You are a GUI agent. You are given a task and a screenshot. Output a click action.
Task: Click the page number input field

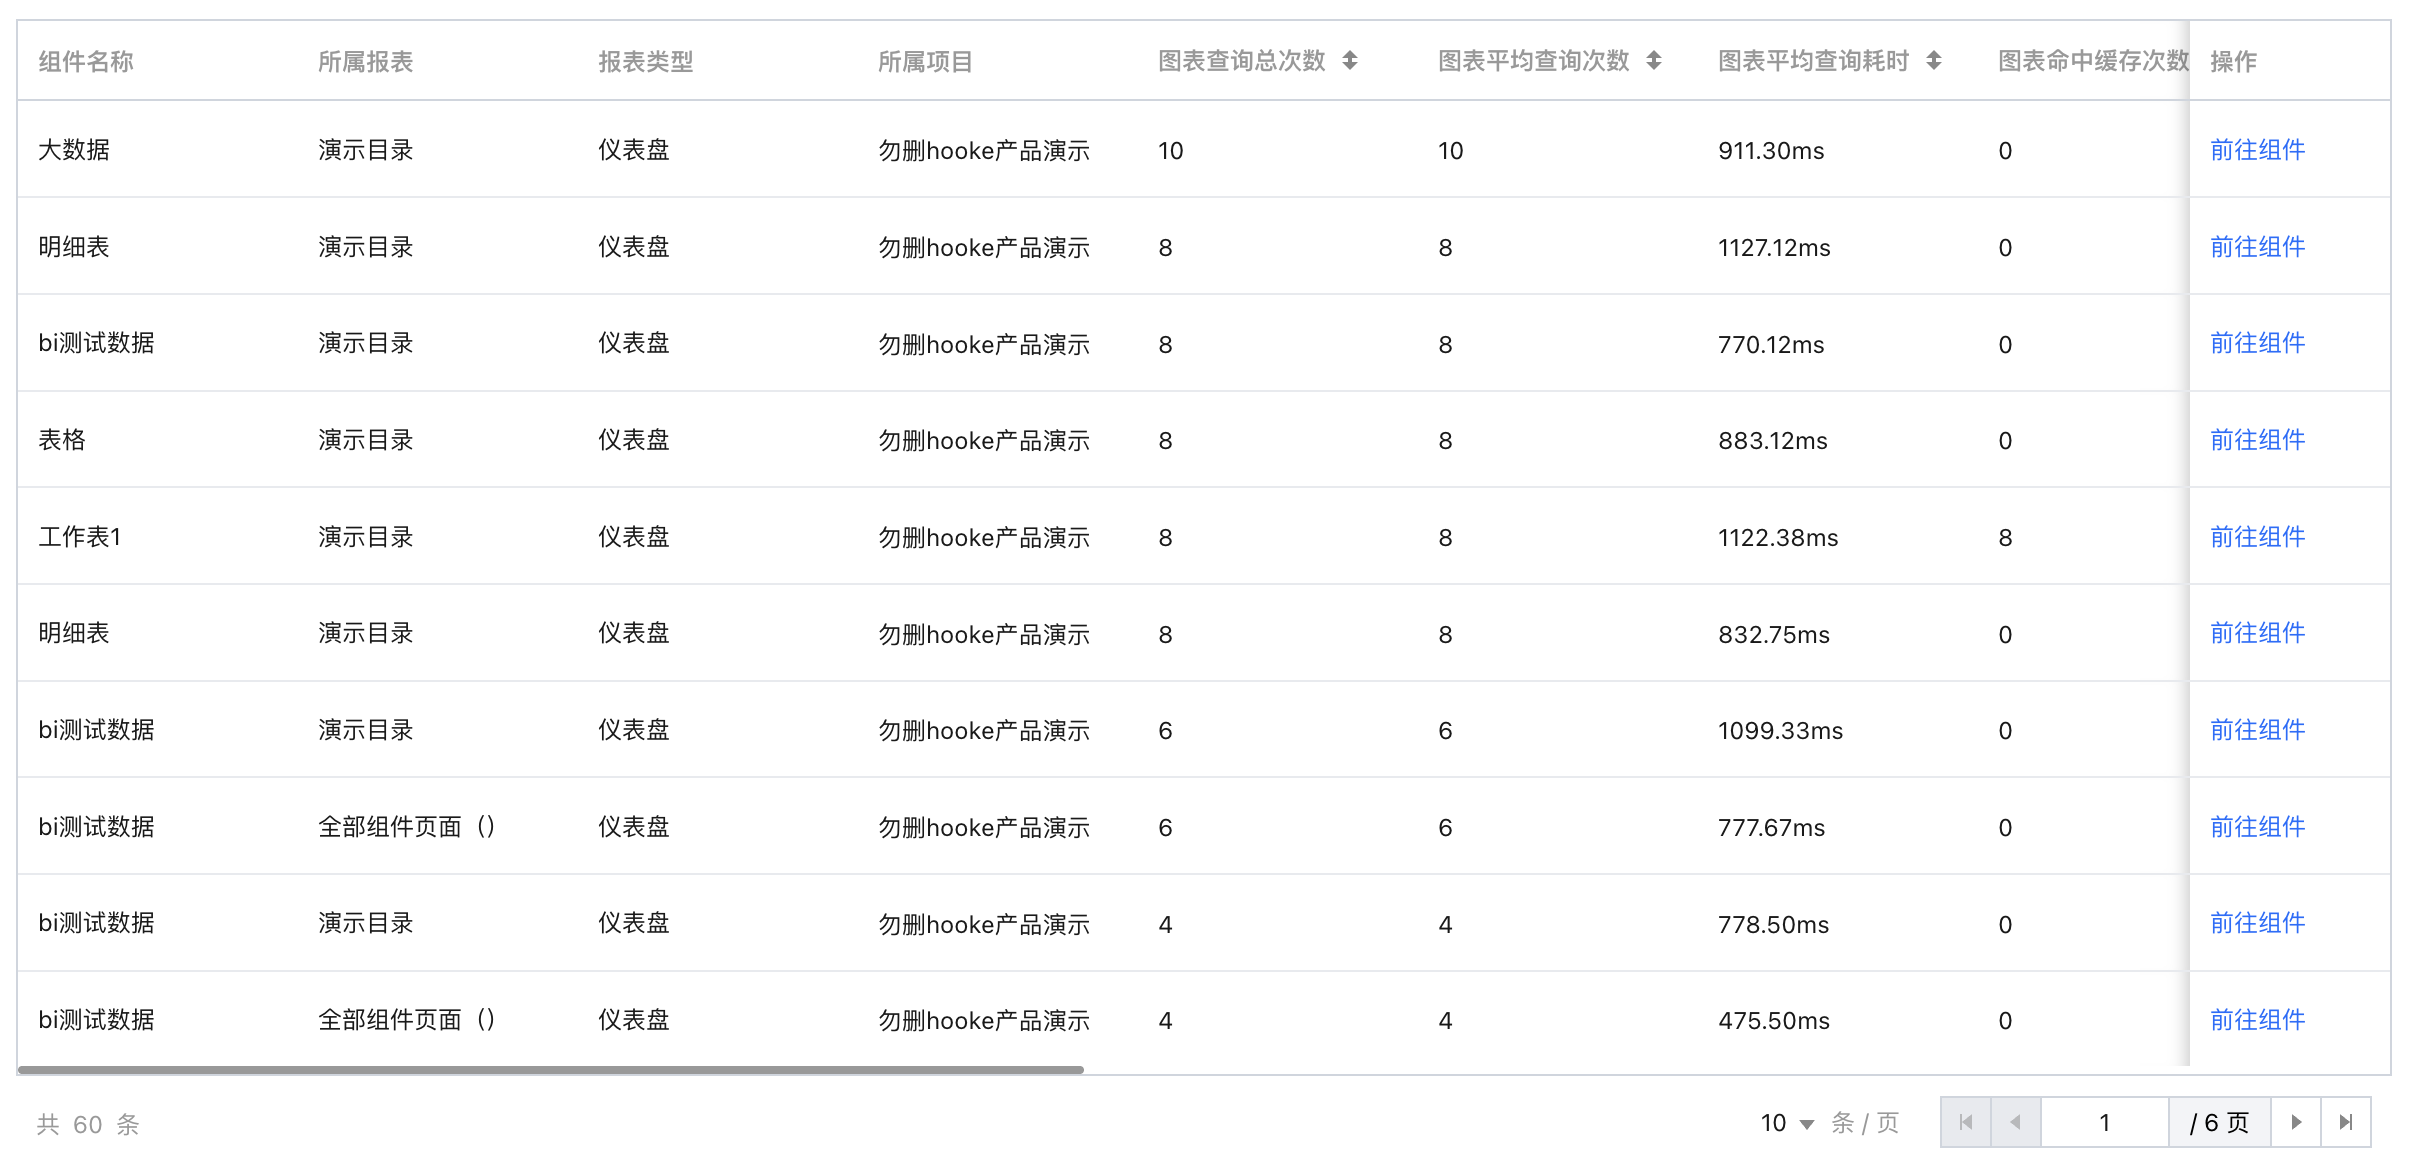point(2104,1122)
